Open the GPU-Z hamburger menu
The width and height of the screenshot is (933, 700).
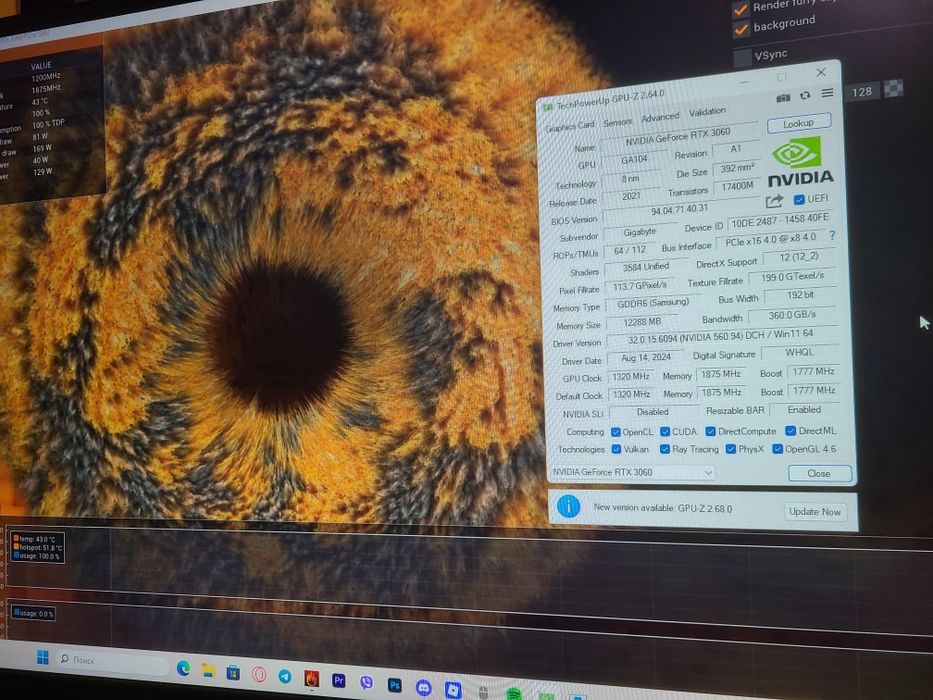827,93
